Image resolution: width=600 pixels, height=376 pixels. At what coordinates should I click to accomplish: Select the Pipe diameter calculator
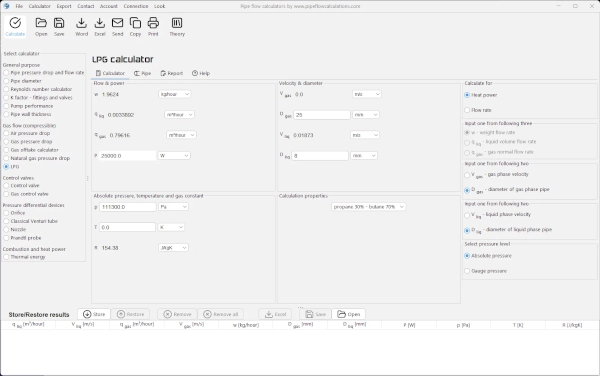tap(22, 81)
